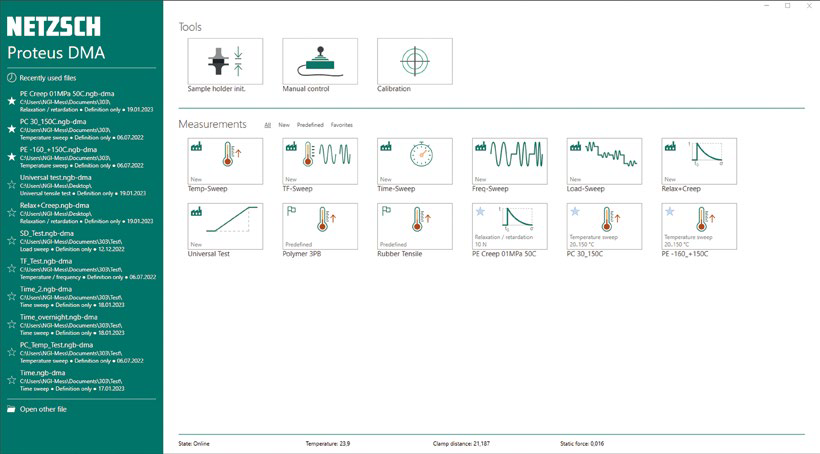The image size is (820, 454).
Task: Open recent file Time_overnight.ngb-dma
Action: coord(72,325)
